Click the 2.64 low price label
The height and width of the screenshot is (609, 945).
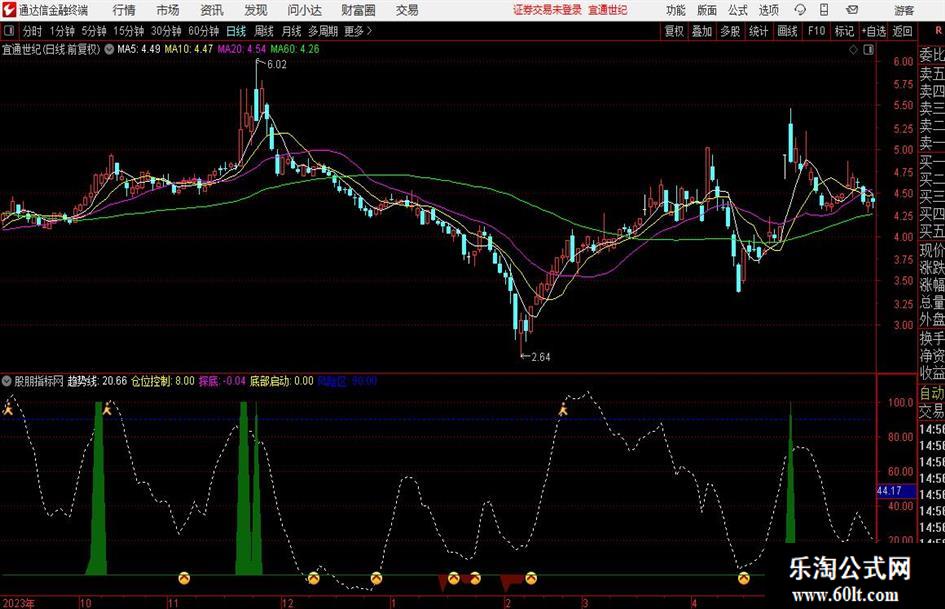(540, 357)
